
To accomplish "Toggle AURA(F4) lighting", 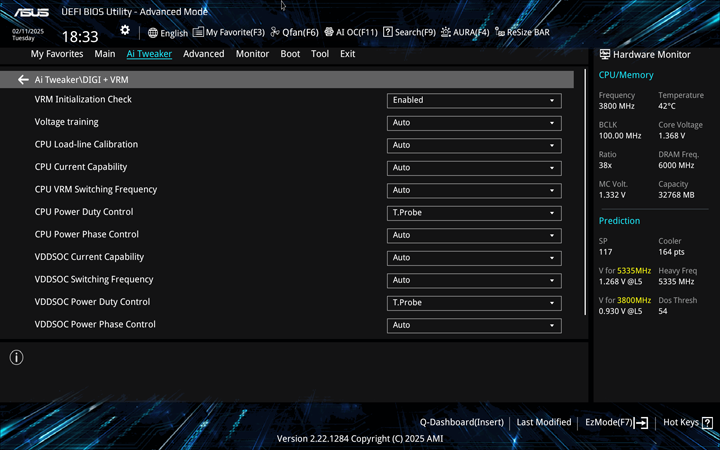I will (465, 32).
